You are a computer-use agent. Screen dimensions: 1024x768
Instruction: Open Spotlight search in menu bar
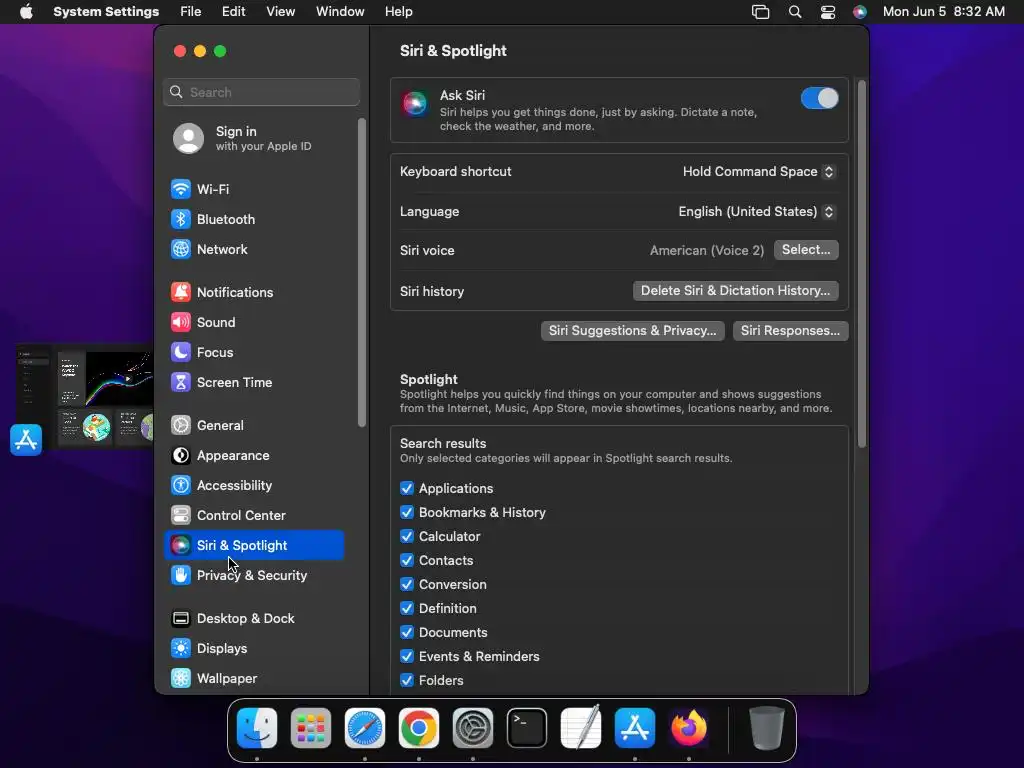click(795, 12)
